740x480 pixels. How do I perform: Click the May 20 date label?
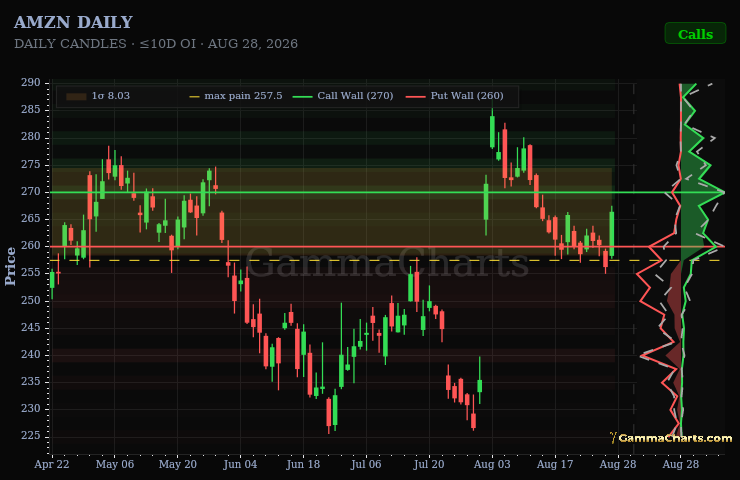[x=177, y=464]
